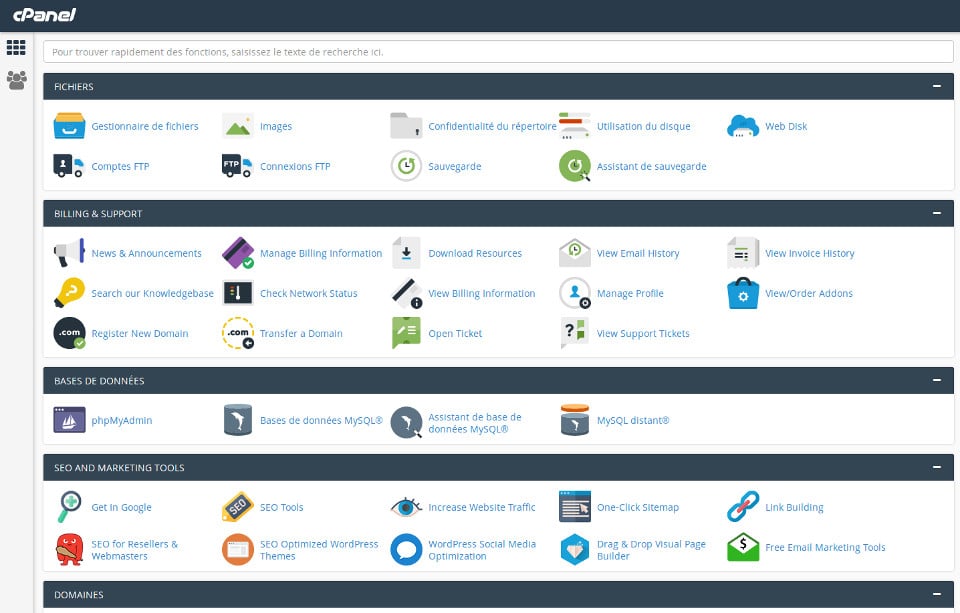Open the Manage Profile user icon
The image size is (960, 613).
[x=574, y=293]
